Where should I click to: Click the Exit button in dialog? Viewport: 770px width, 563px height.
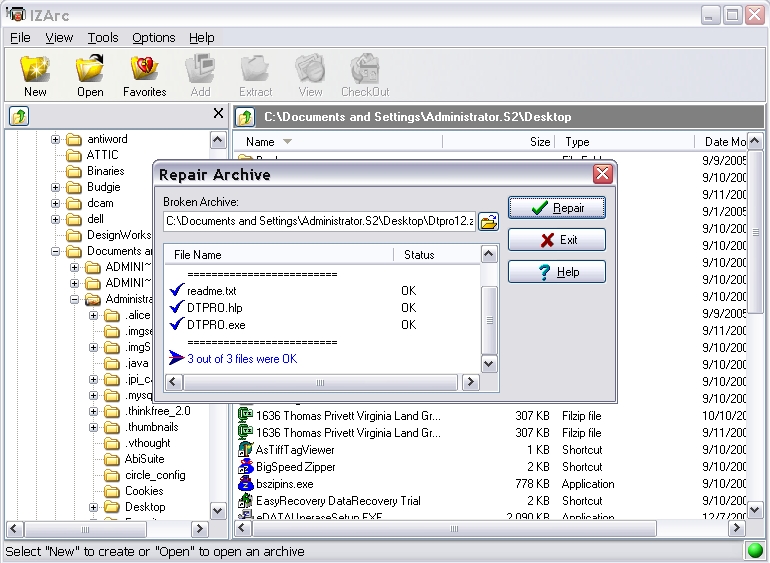coord(557,240)
